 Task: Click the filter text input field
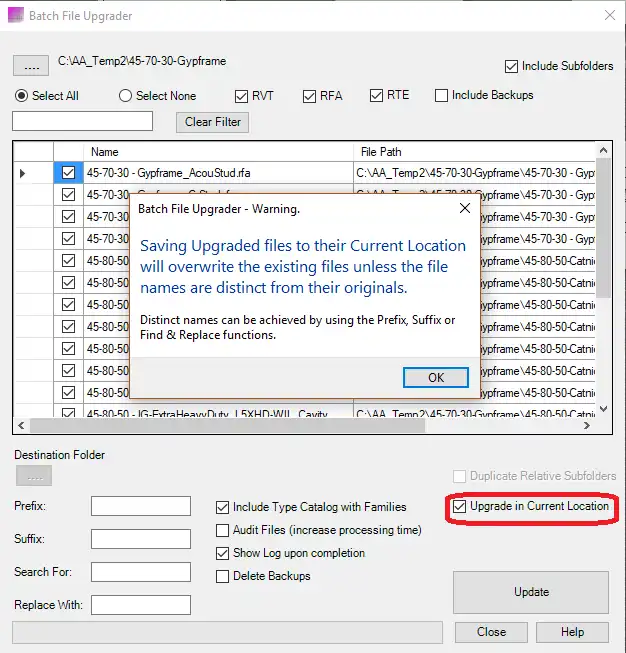[x=82, y=121]
